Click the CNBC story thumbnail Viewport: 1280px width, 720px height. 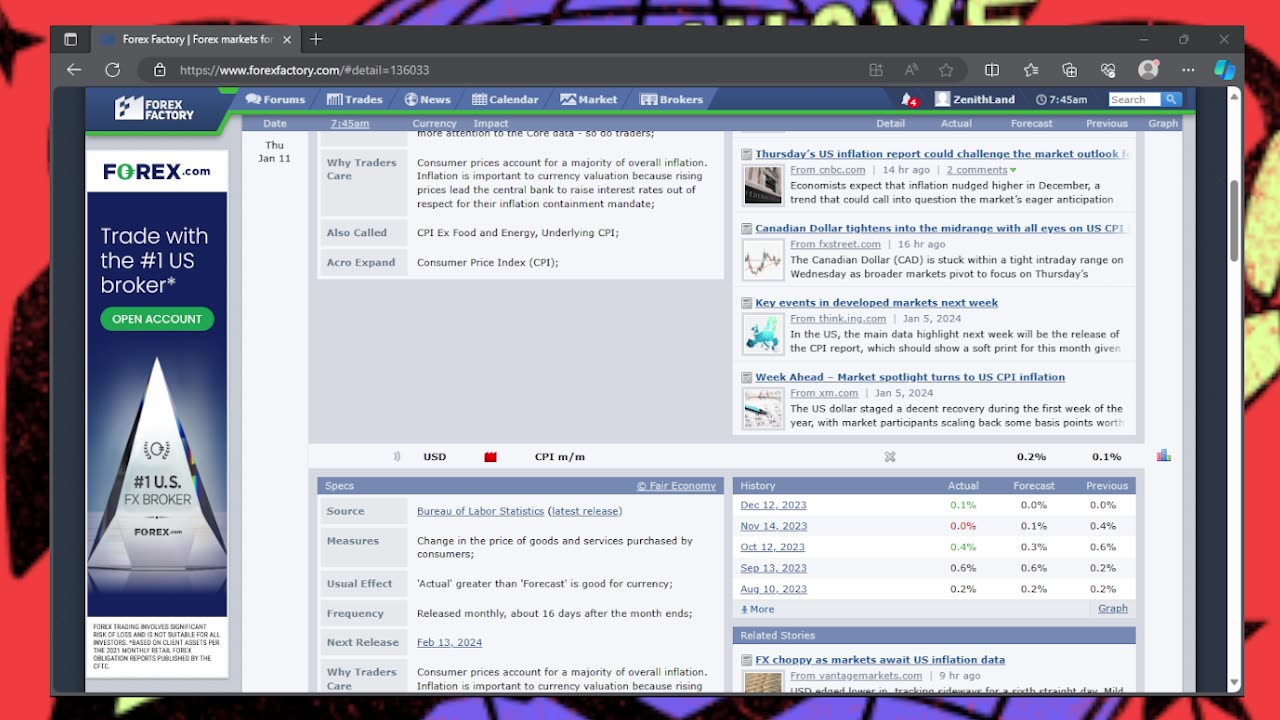(763, 186)
